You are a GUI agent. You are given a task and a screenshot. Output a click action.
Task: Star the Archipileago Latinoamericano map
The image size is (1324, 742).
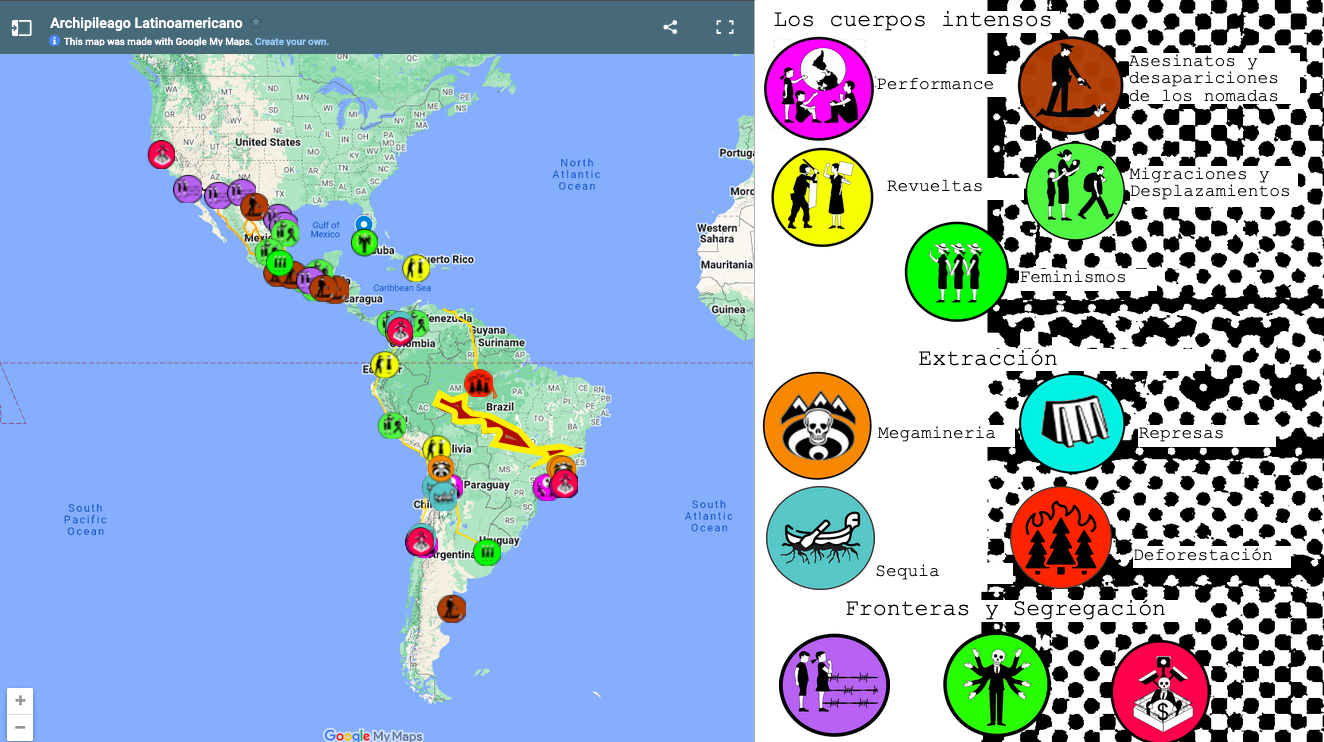click(x=256, y=22)
